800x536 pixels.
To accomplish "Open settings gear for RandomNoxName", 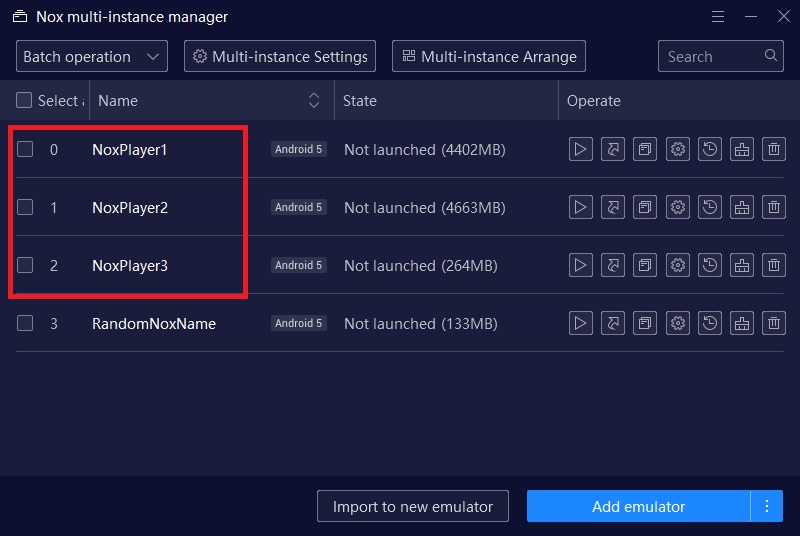I will tap(678, 324).
